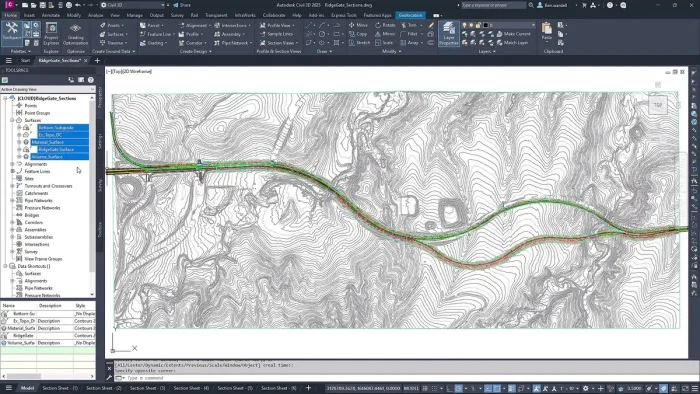
Task: Click the Share button in title bar
Action: [182, 5]
